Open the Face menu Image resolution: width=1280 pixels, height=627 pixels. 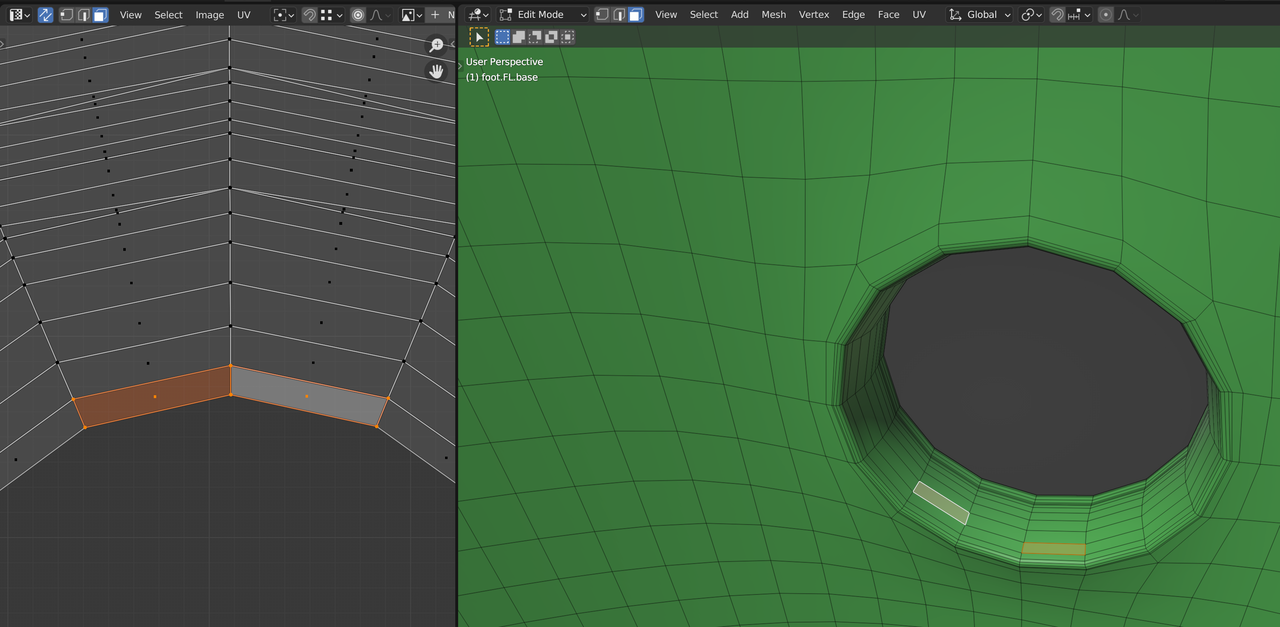(x=888, y=15)
